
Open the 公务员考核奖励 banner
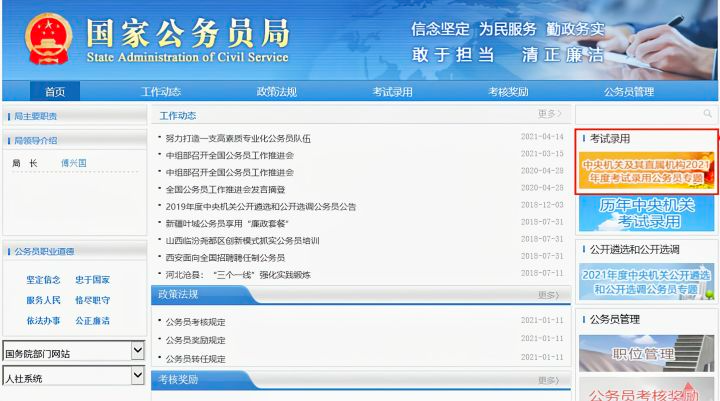click(647, 390)
